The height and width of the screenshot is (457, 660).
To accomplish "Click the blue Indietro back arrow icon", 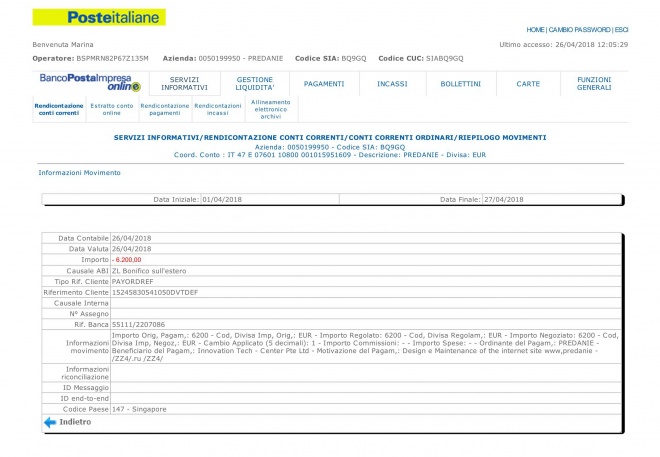I will [49, 423].
